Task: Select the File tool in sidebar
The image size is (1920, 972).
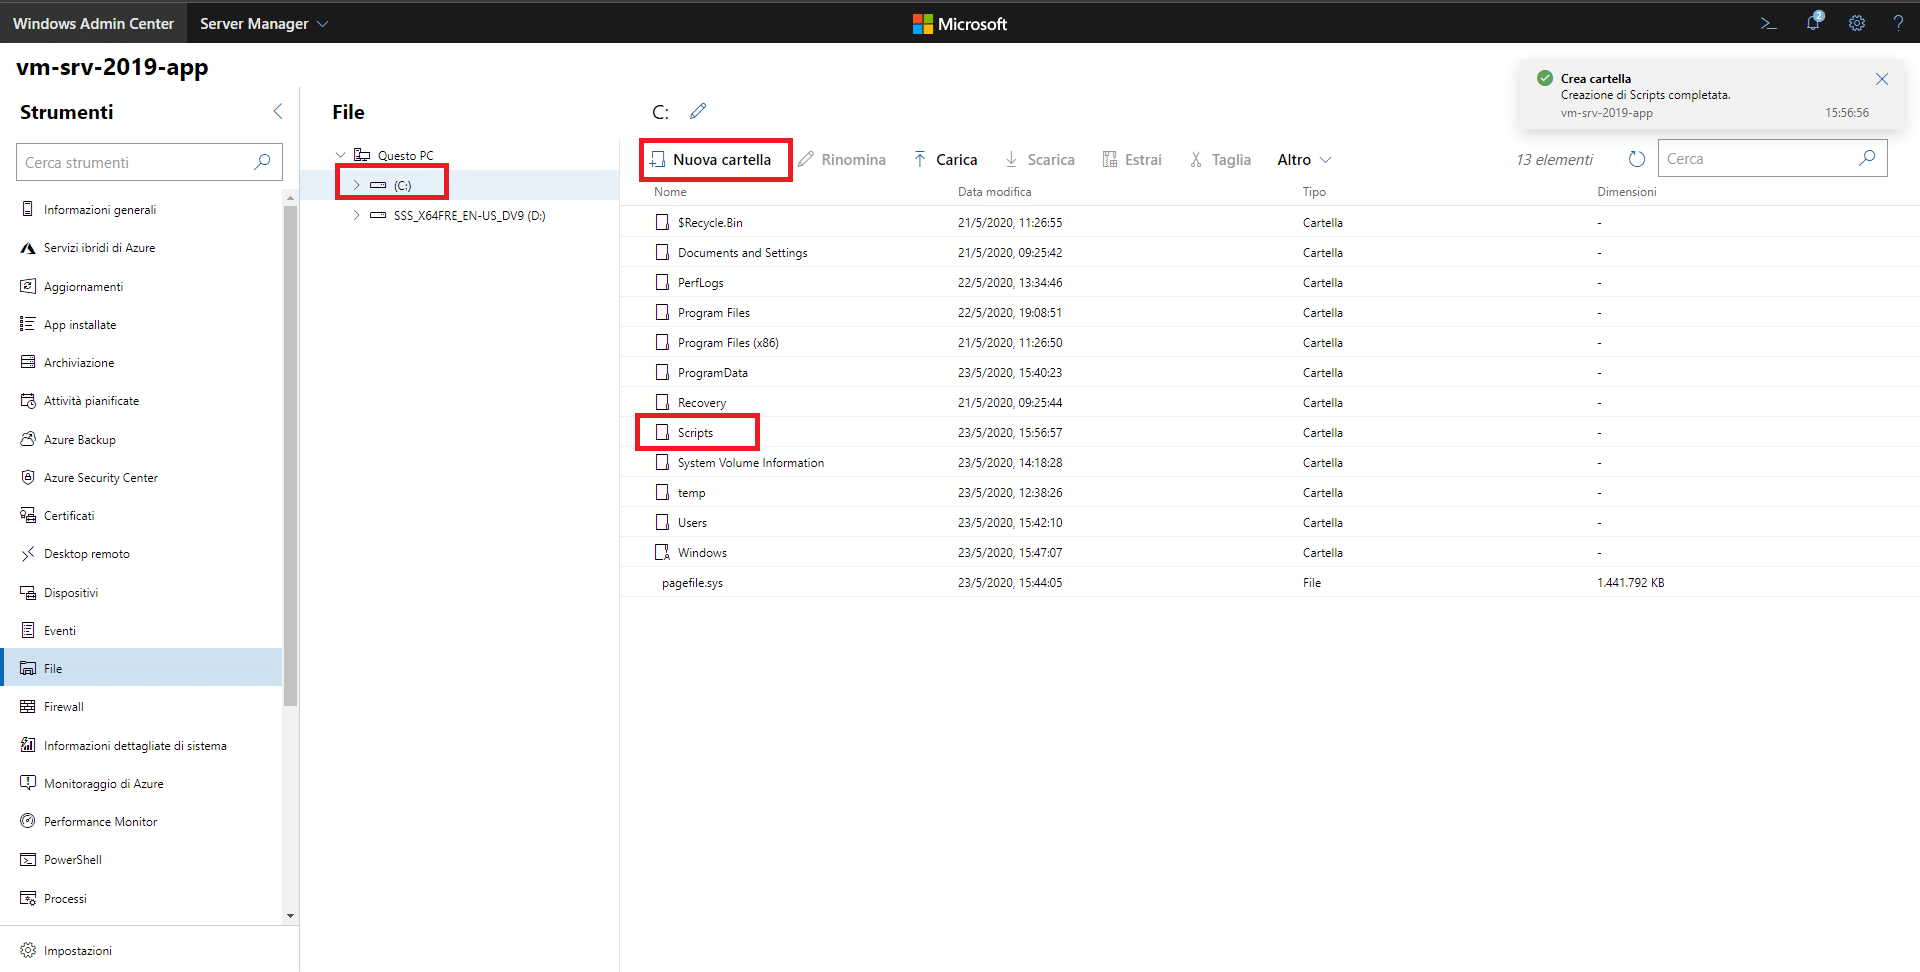Action: click(141, 669)
